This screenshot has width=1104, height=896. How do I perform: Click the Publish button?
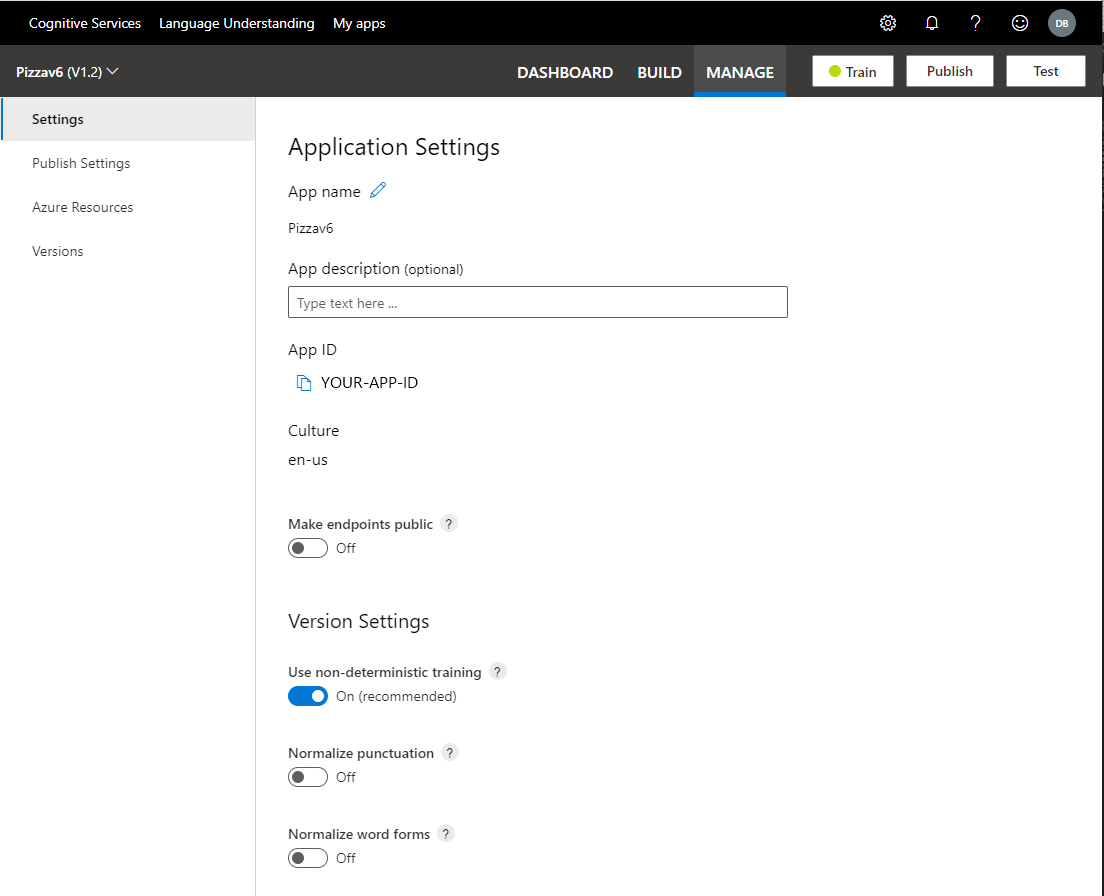(x=948, y=70)
